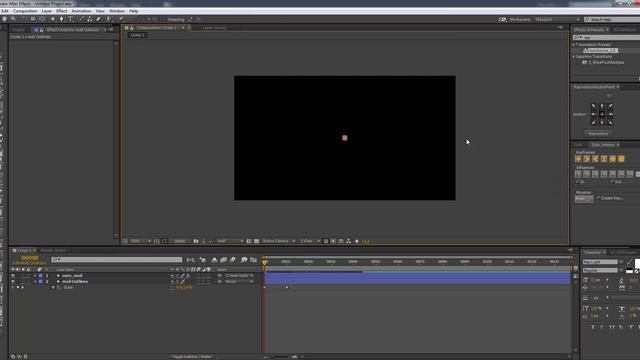Click the current timecode display

29,258
